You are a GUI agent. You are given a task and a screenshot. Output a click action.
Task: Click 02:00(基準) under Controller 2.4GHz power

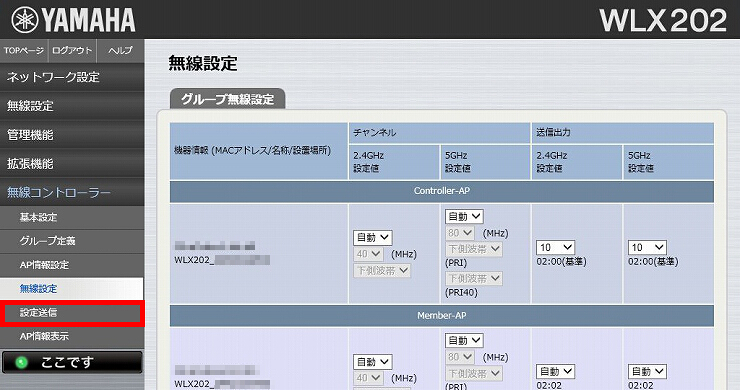tap(561, 262)
